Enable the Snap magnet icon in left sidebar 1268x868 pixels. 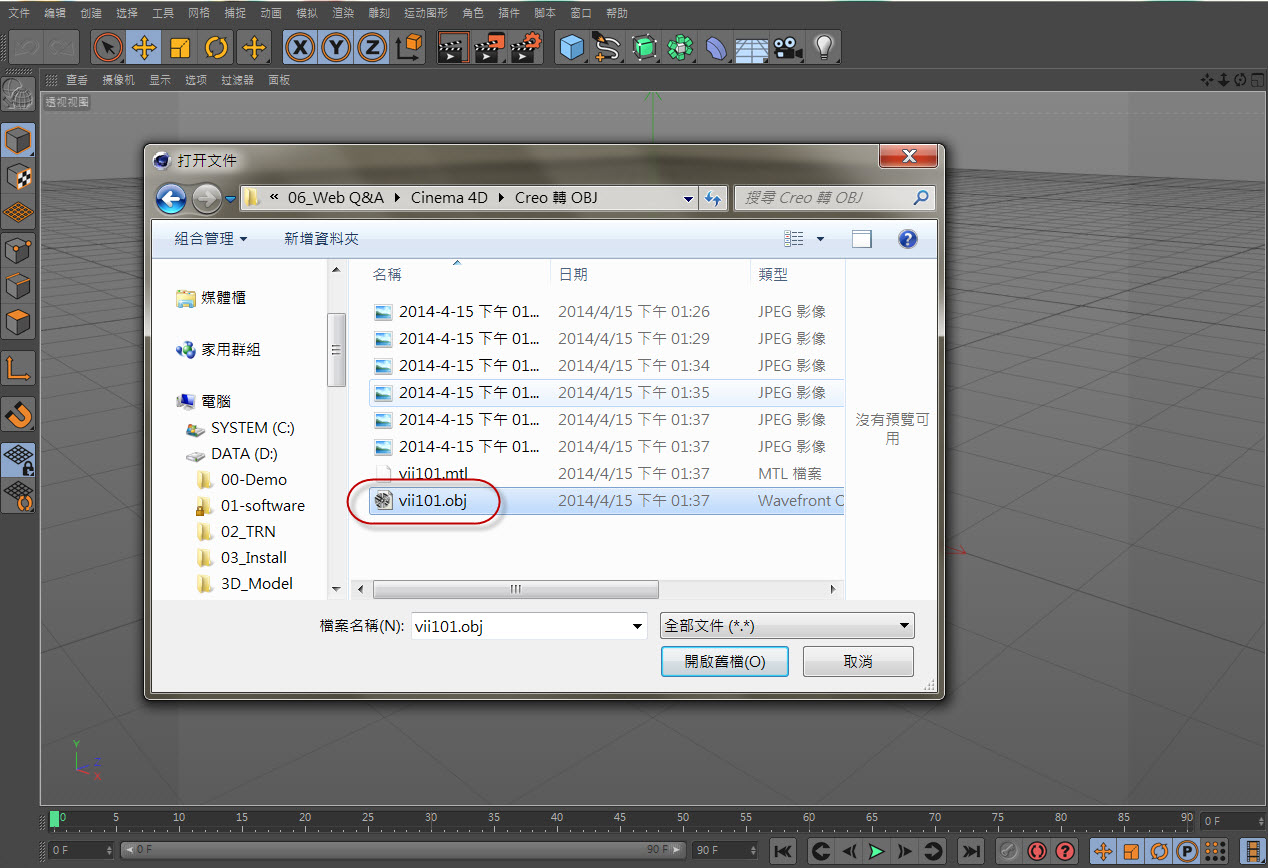(18, 412)
